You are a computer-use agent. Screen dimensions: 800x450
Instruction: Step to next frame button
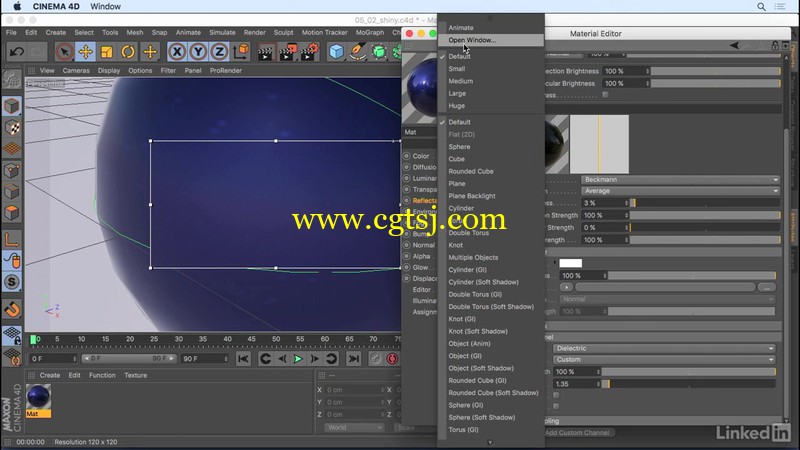[x=314, y=359]
